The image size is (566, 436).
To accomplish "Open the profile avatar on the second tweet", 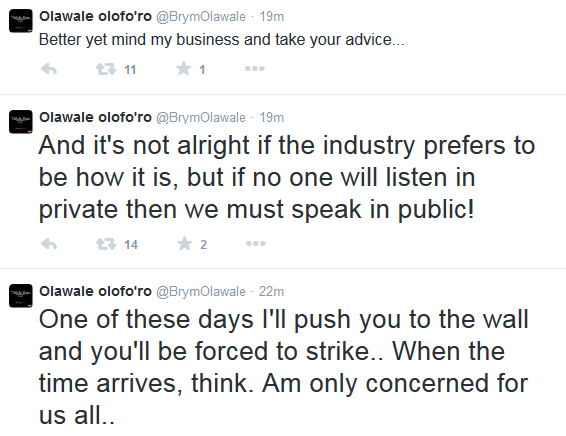I will click(21, 122).
